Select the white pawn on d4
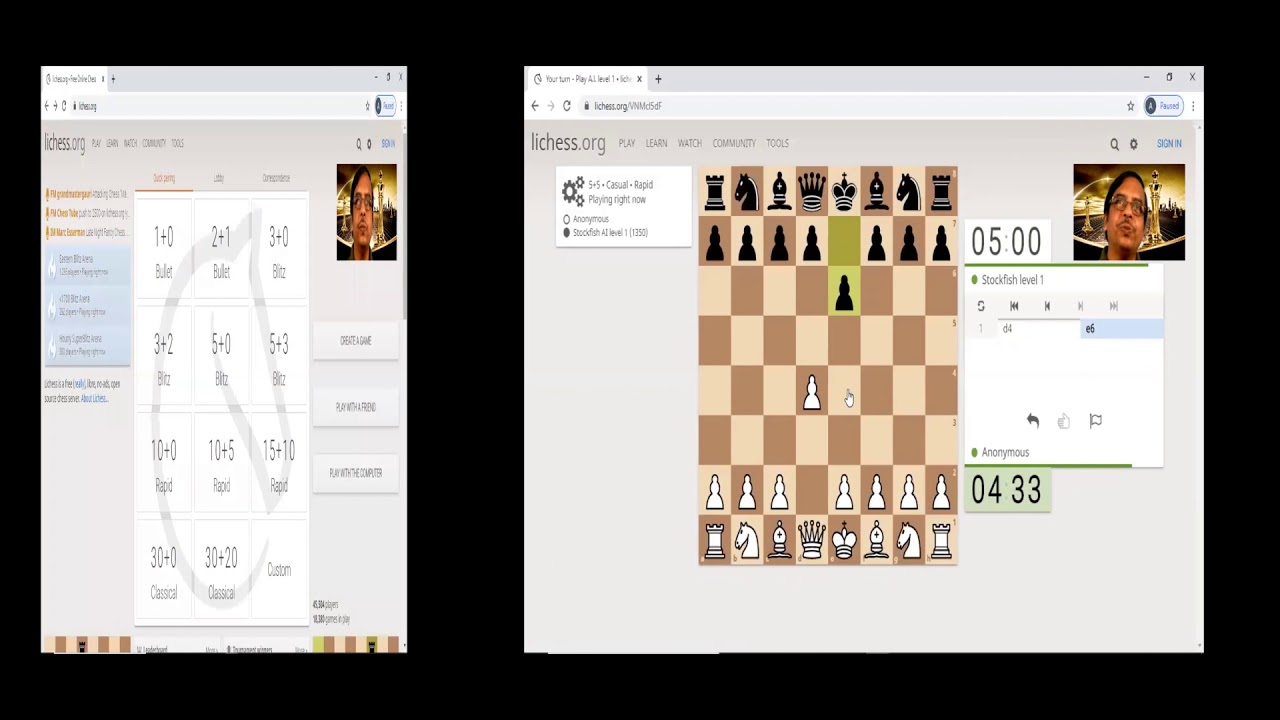Screen dimensions: 1280x720 pos(812,391)
